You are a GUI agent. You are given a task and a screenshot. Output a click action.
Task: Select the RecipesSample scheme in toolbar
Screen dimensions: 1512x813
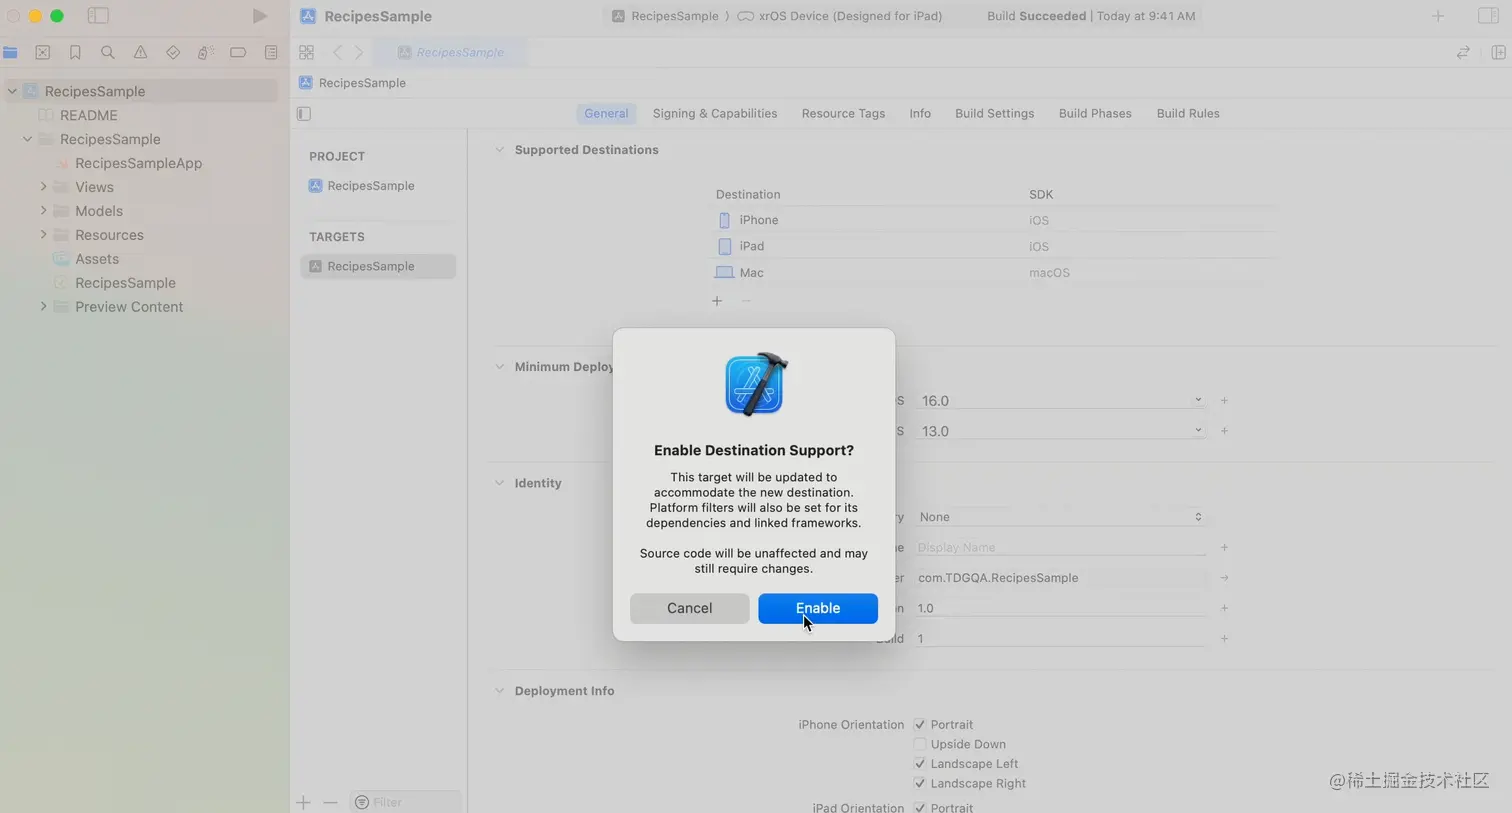click(x=665, y=16)
